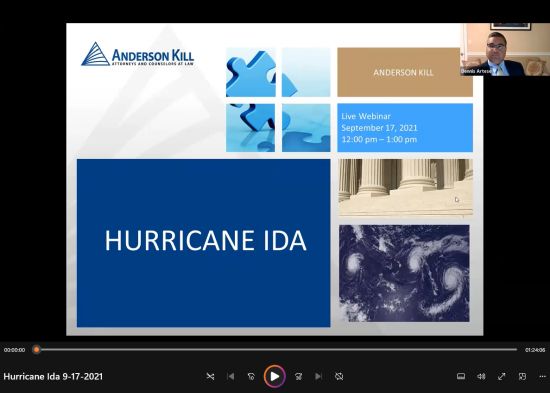Viewport: 550px width, 393px height.
Task: Click the total duration 01:24:06 label
Action: (535, 350)
